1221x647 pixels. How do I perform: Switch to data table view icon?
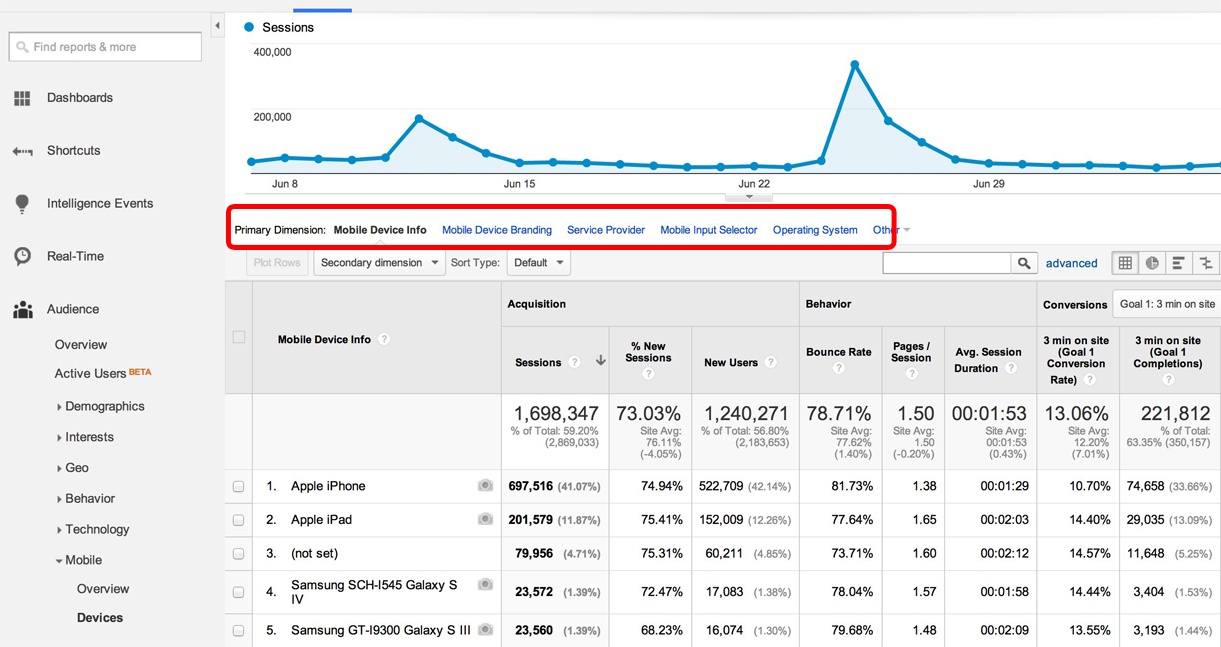coord(1125,263)
